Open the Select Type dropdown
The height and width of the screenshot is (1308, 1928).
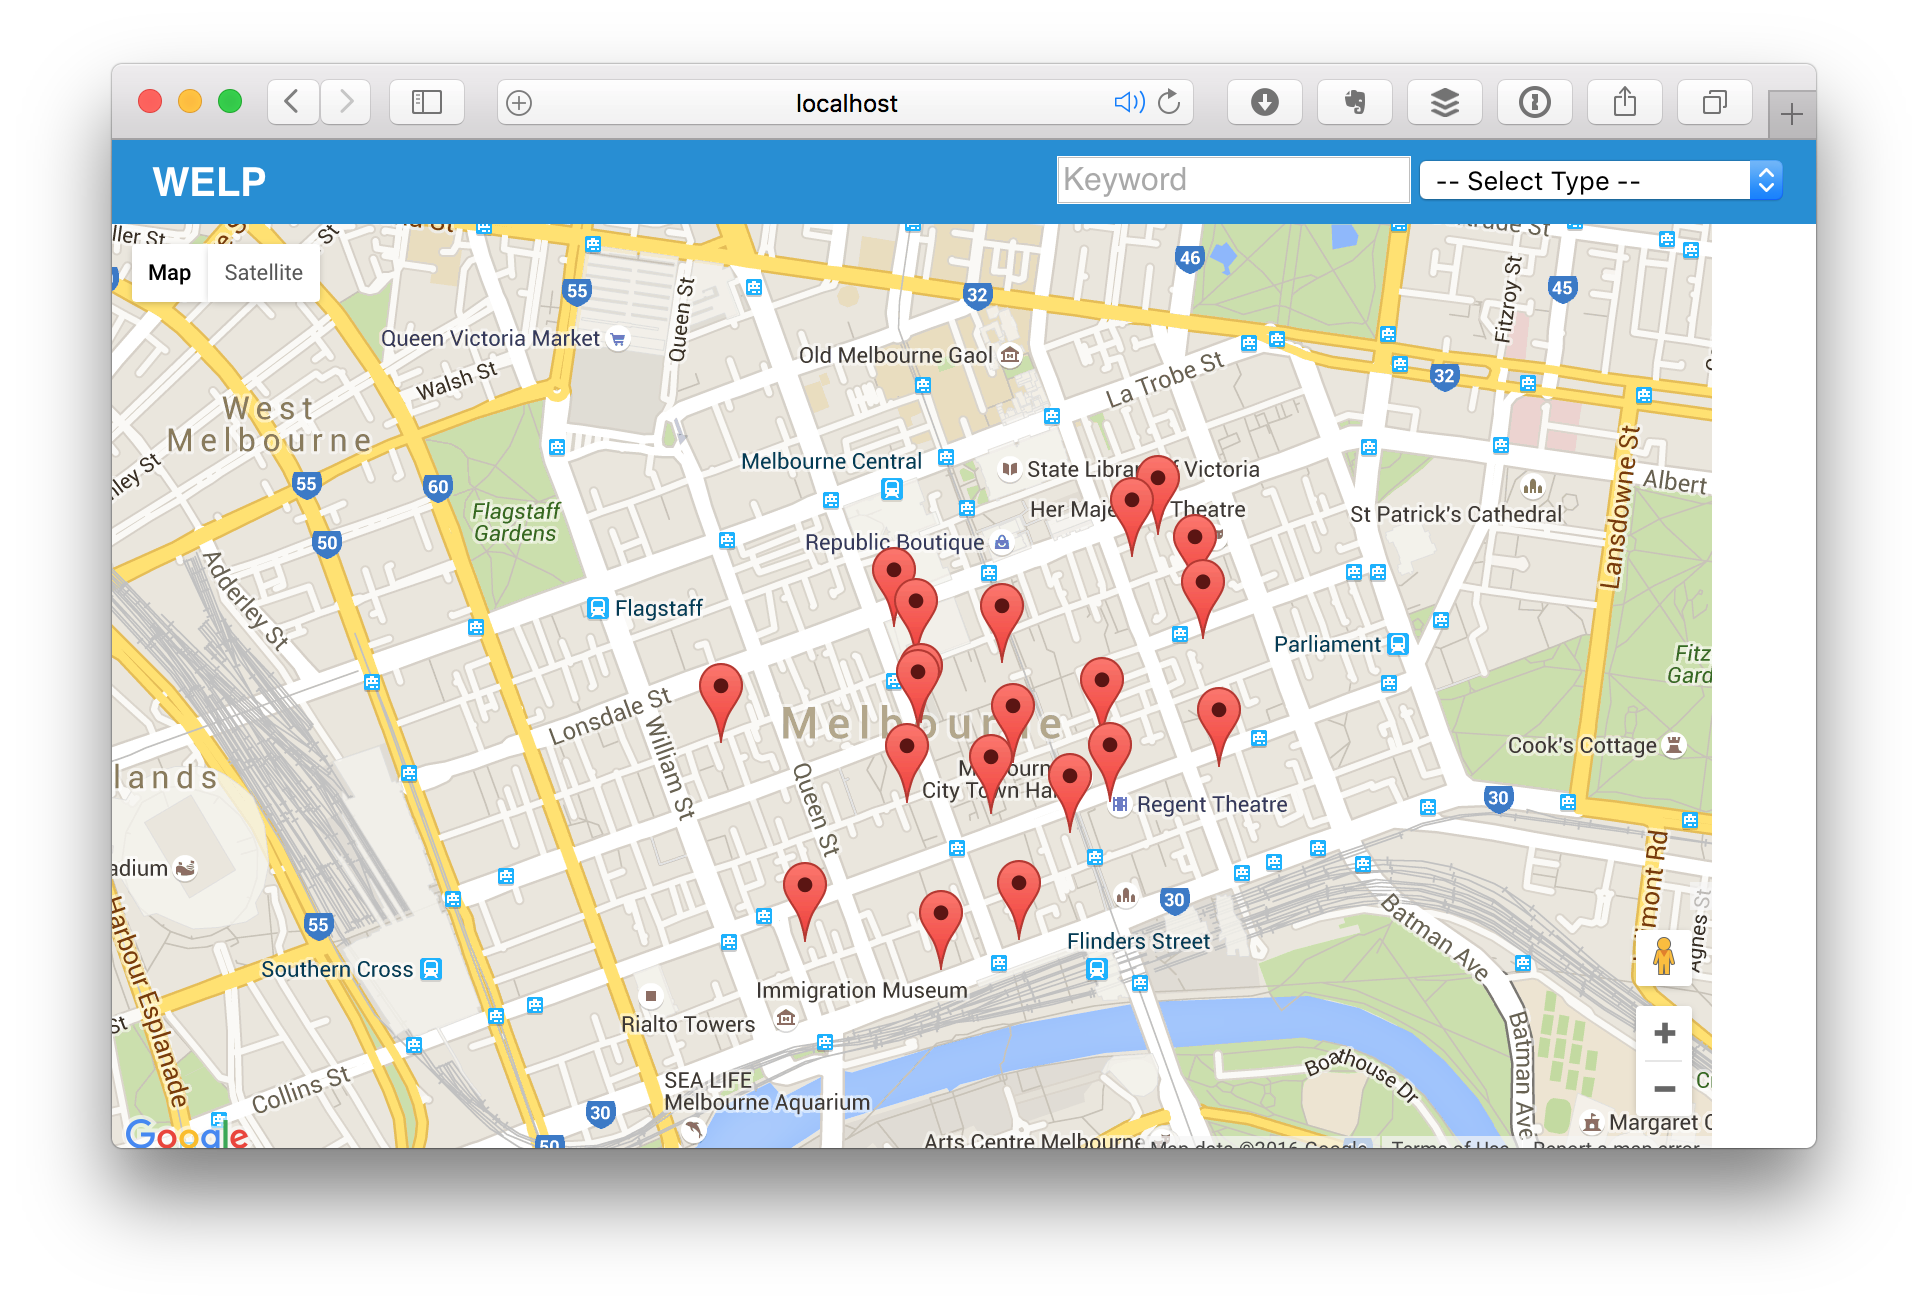click(x=1600, y=181)
